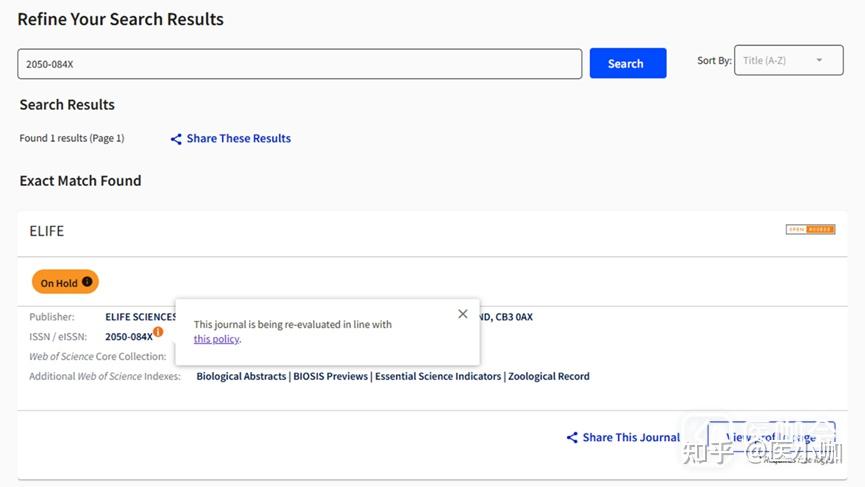Open the "this policy" link
Image resolution: width=865 pixels, height=487 pixels.
tap(216, 339)
